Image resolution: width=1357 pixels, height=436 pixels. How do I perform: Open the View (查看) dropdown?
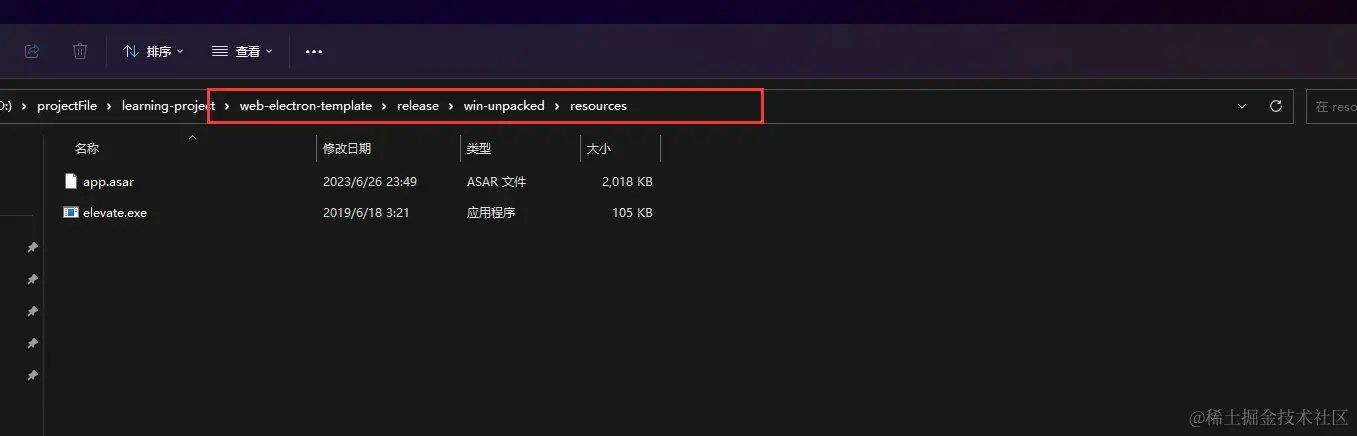(x=242, y=51)
